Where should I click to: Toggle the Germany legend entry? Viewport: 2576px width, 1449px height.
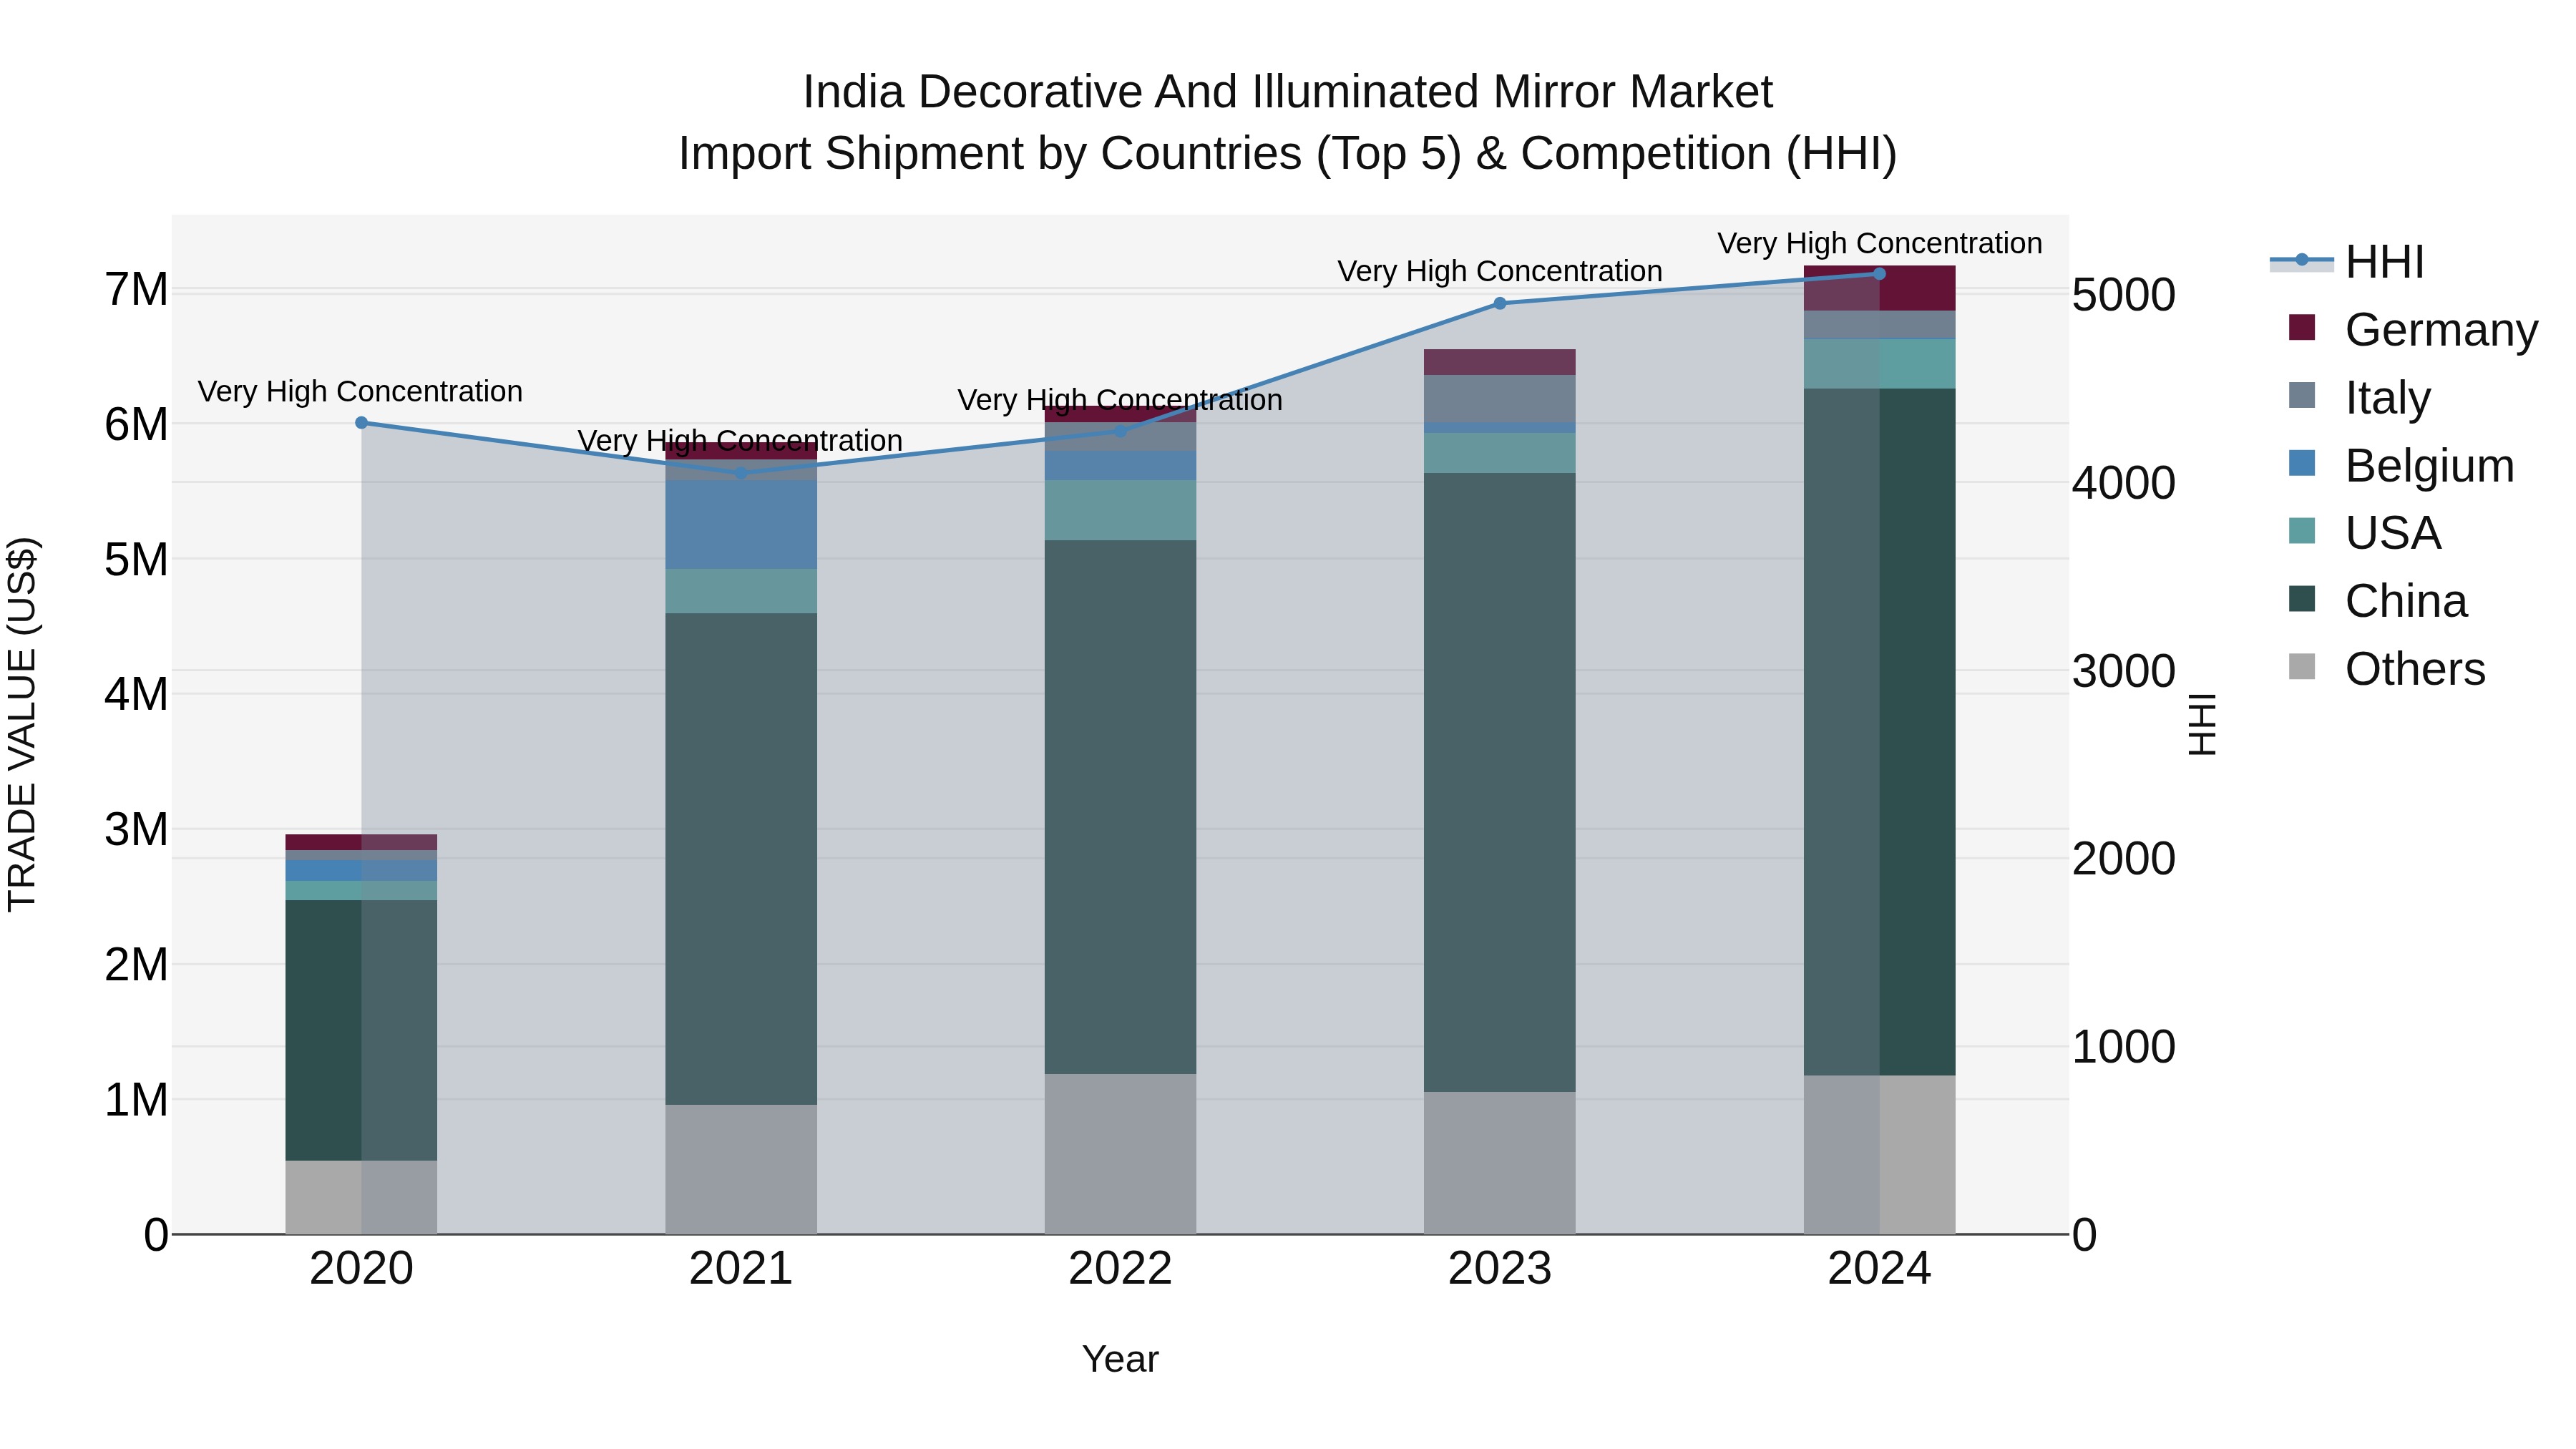(x=2413, y=329)
